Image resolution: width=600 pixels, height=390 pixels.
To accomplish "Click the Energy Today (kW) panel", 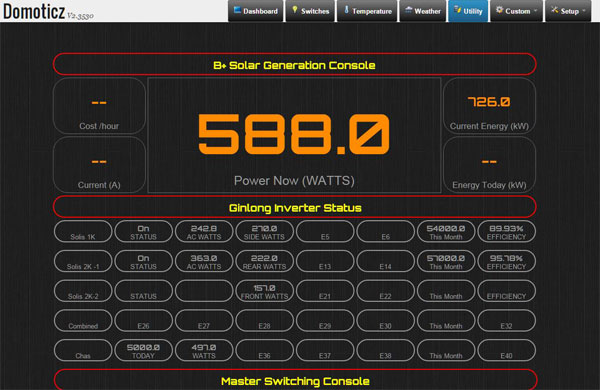I will click(x=489, y=165).
